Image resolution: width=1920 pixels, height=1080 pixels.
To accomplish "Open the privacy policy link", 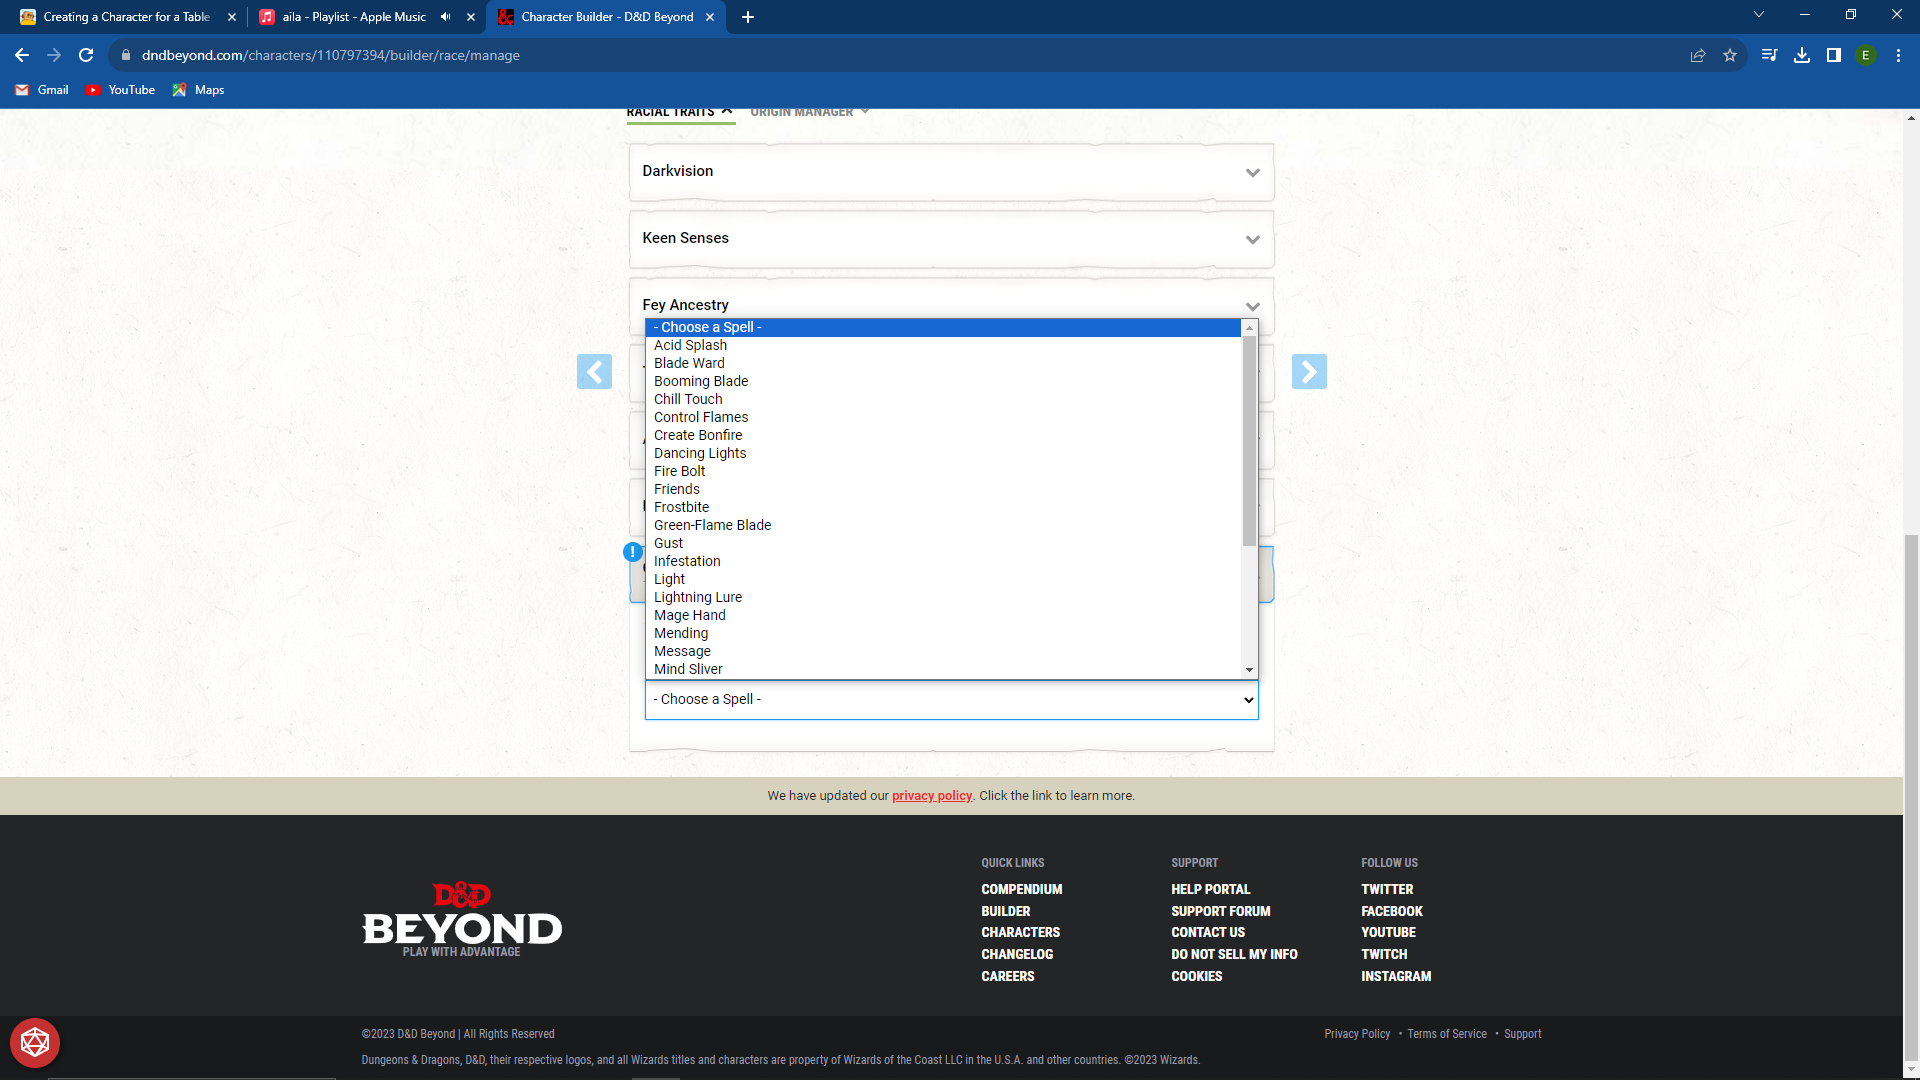I will pyautogui.click(x=931, y=795).
